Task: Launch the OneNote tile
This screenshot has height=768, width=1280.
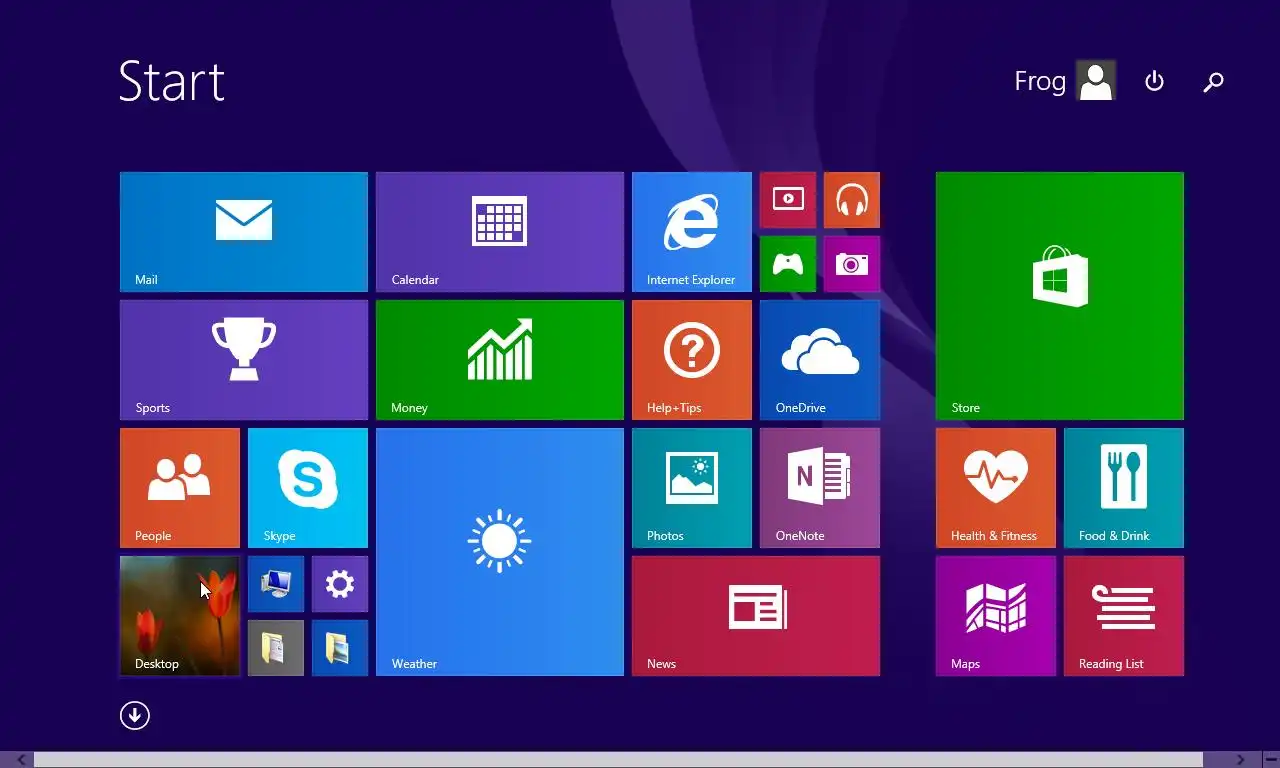Action: click(820, 488)
